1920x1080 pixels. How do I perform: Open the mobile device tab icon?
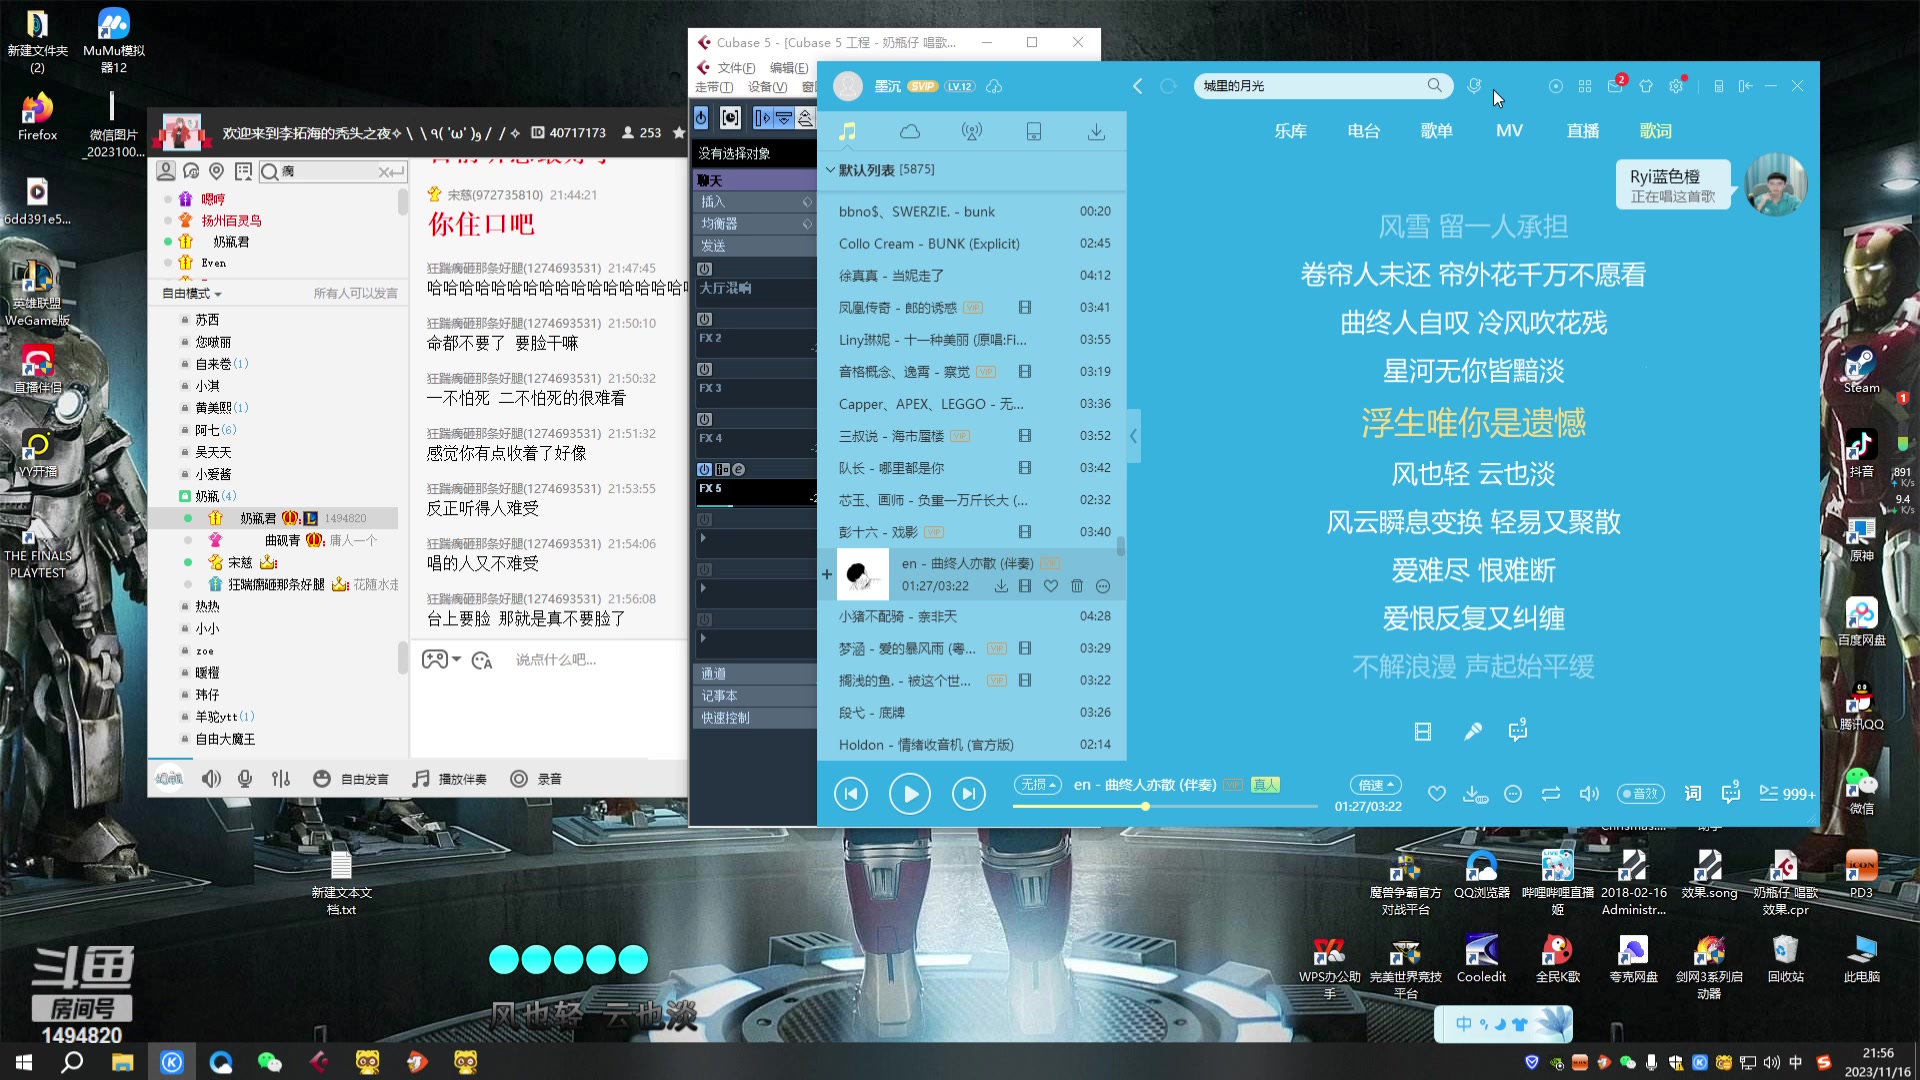pyautogui.click(x=1034, y=131)
